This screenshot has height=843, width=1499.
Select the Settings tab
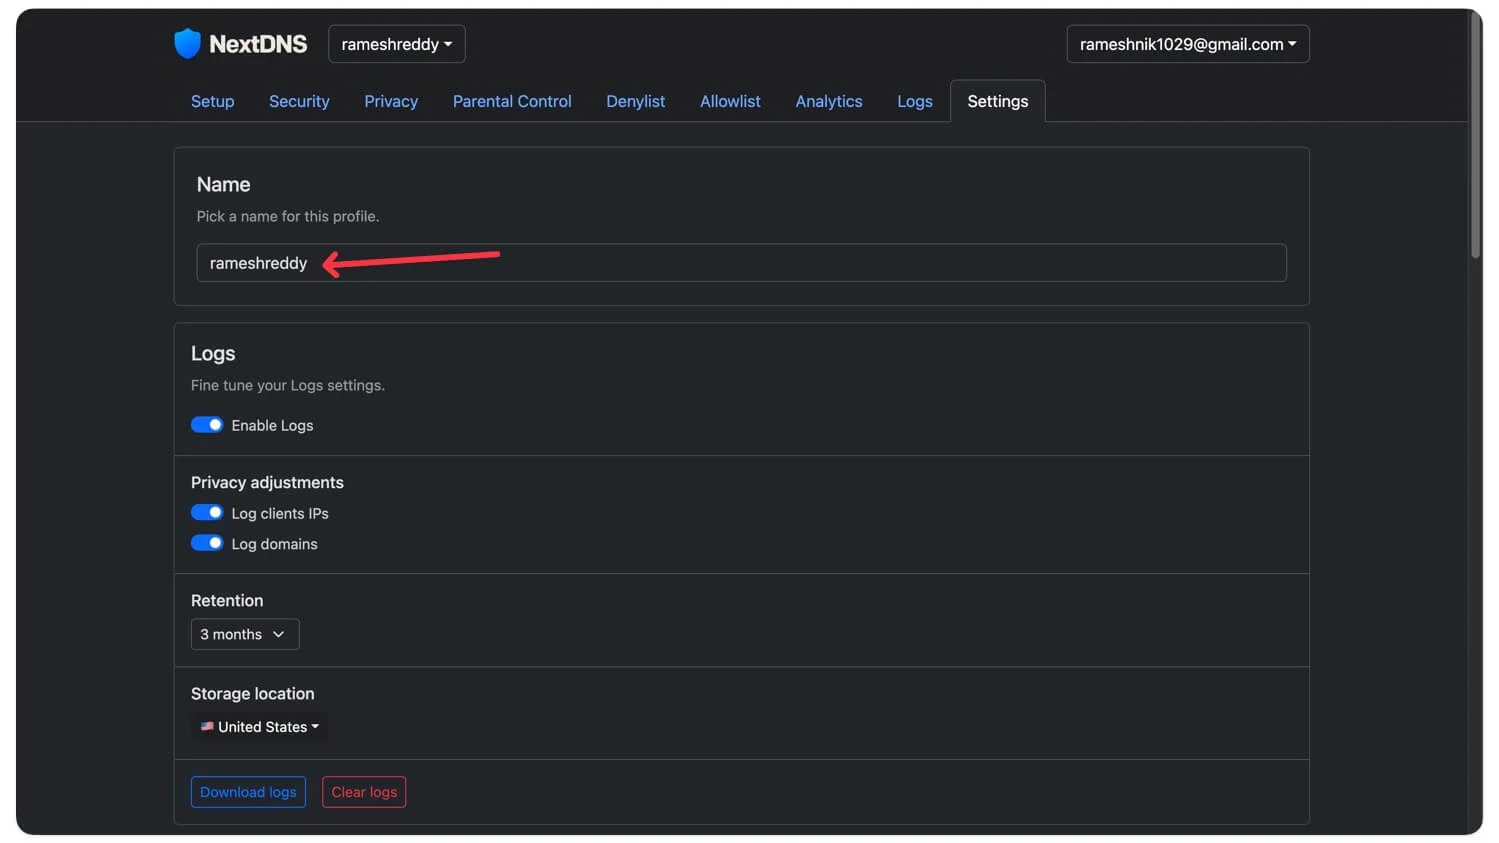click(x=998, y=101)
